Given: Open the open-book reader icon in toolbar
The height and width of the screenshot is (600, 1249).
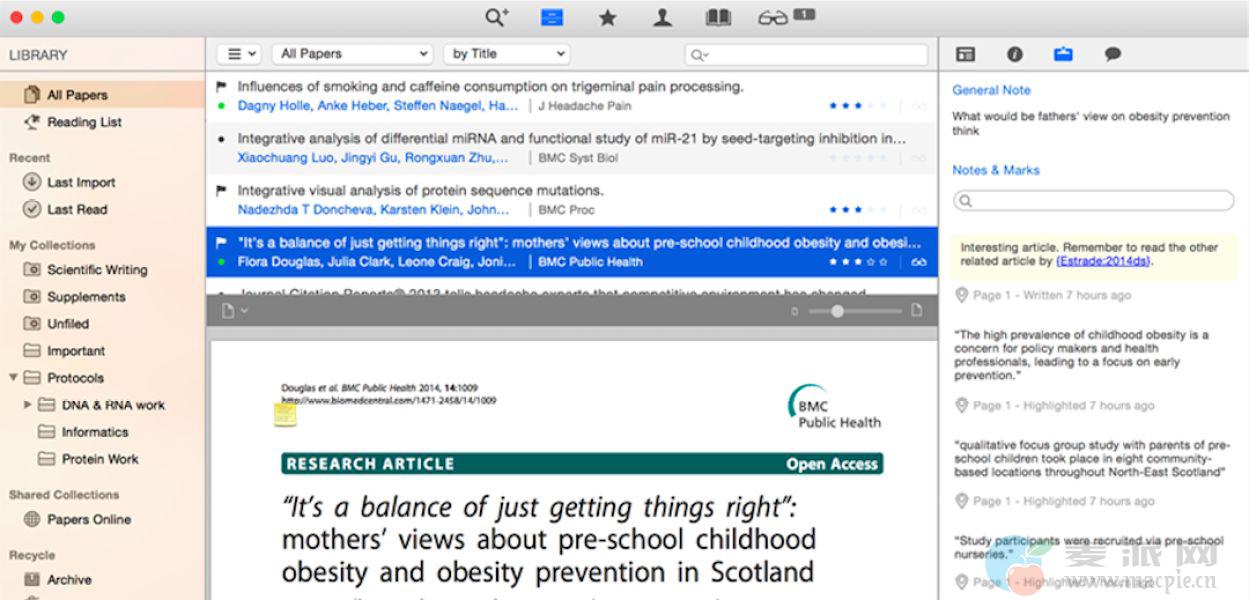Looking at the screenshot, I should [x=718, y=17].
